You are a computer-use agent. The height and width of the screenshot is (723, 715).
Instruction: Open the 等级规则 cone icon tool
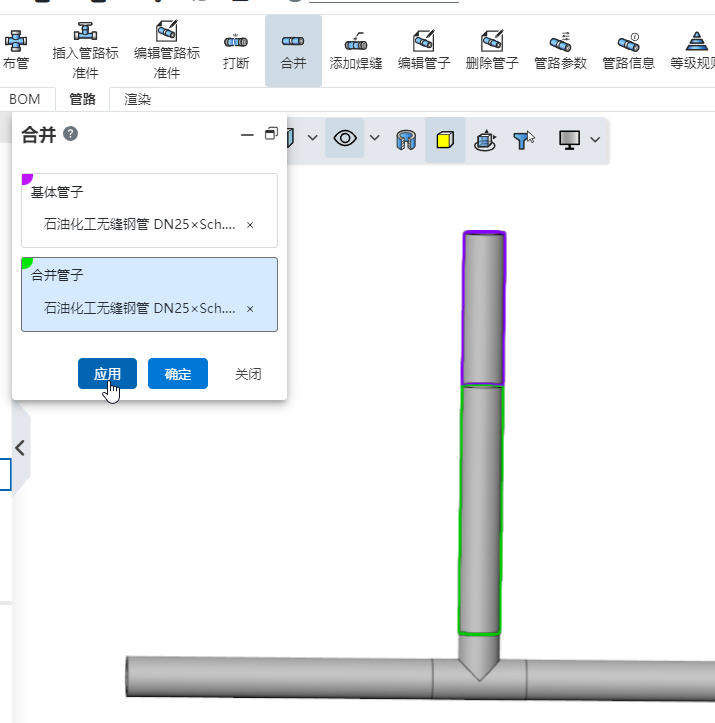pos(694,51)
